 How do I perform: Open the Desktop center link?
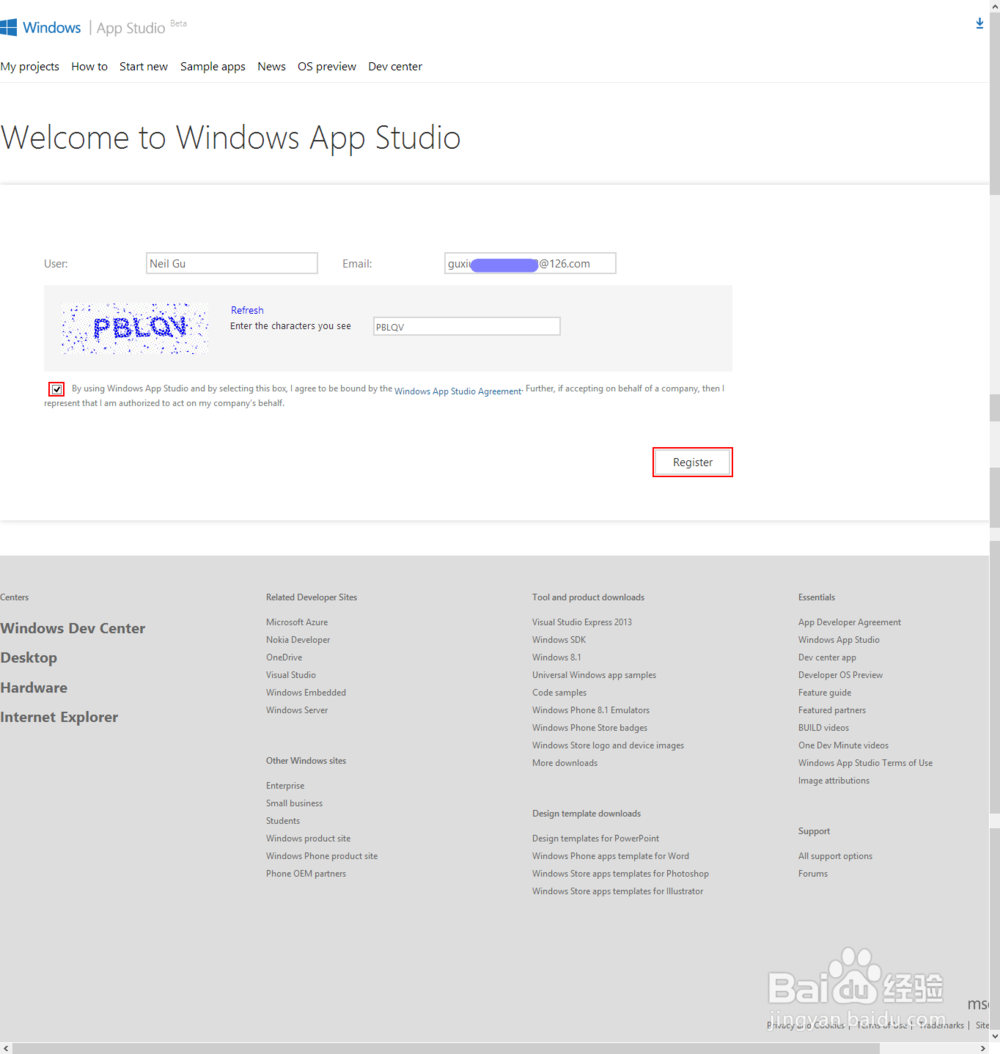point(28,658)
